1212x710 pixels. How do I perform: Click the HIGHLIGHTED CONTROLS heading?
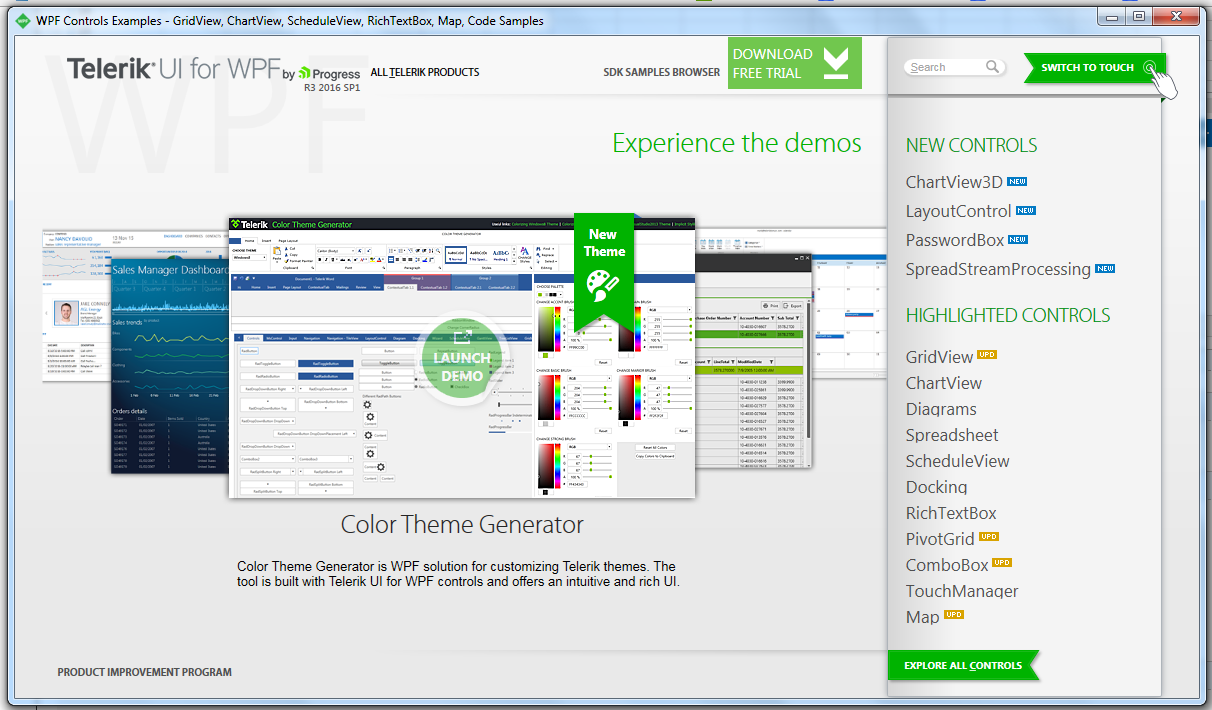click(1008, 315)
